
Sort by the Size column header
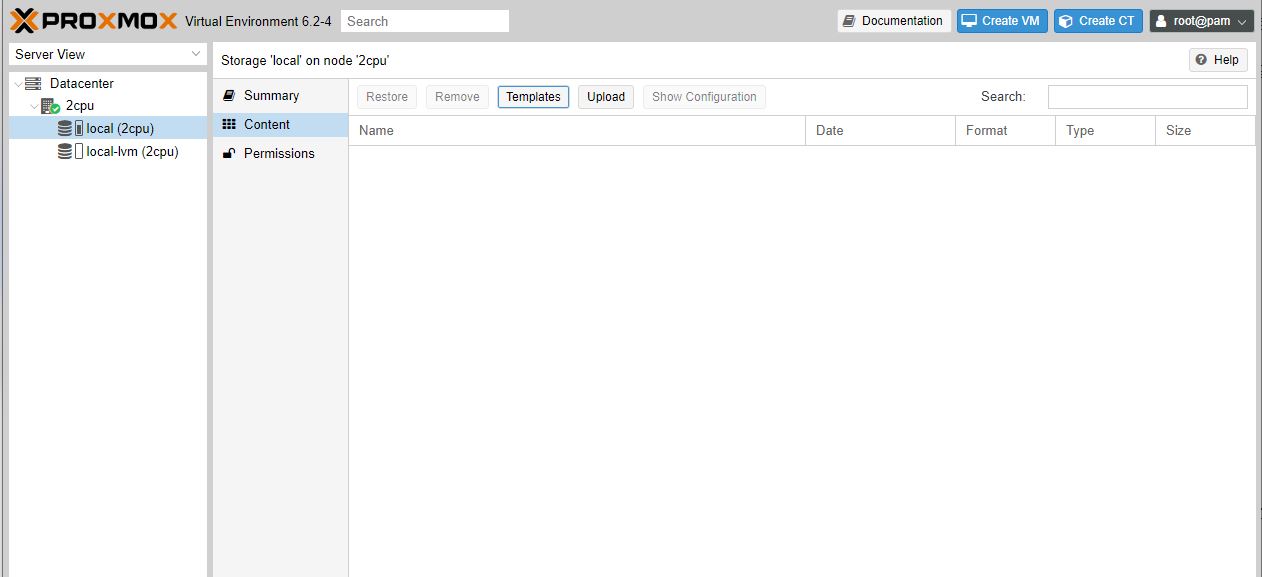(1206, 131)
